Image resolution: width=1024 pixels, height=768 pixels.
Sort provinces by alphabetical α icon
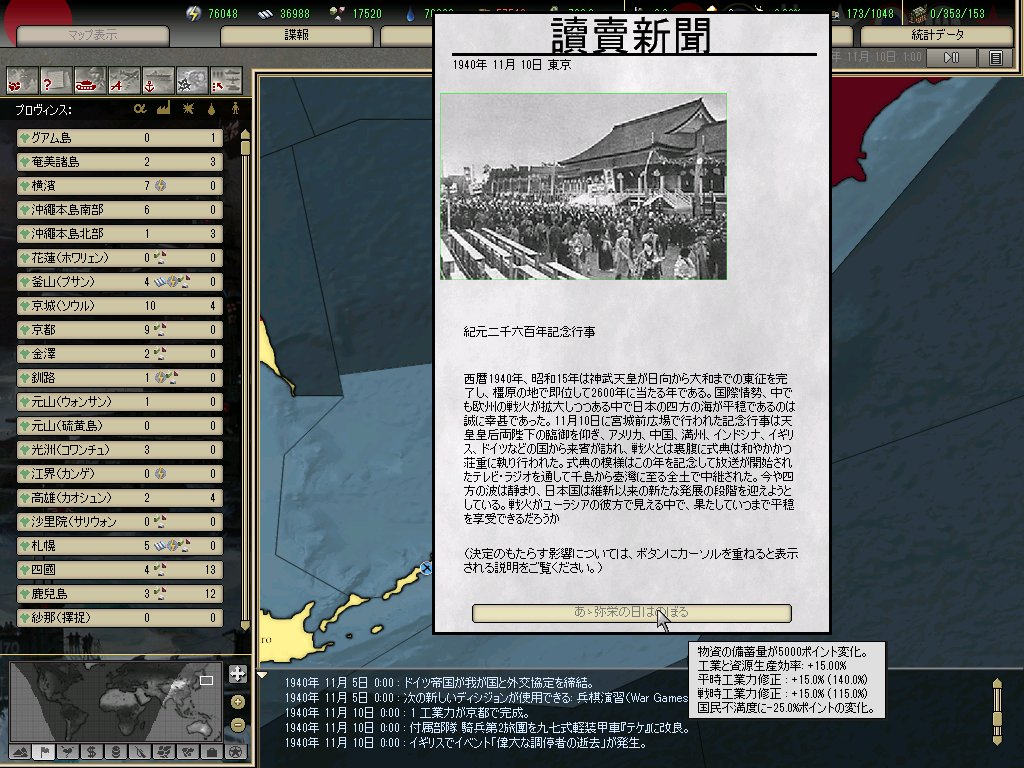140,109
